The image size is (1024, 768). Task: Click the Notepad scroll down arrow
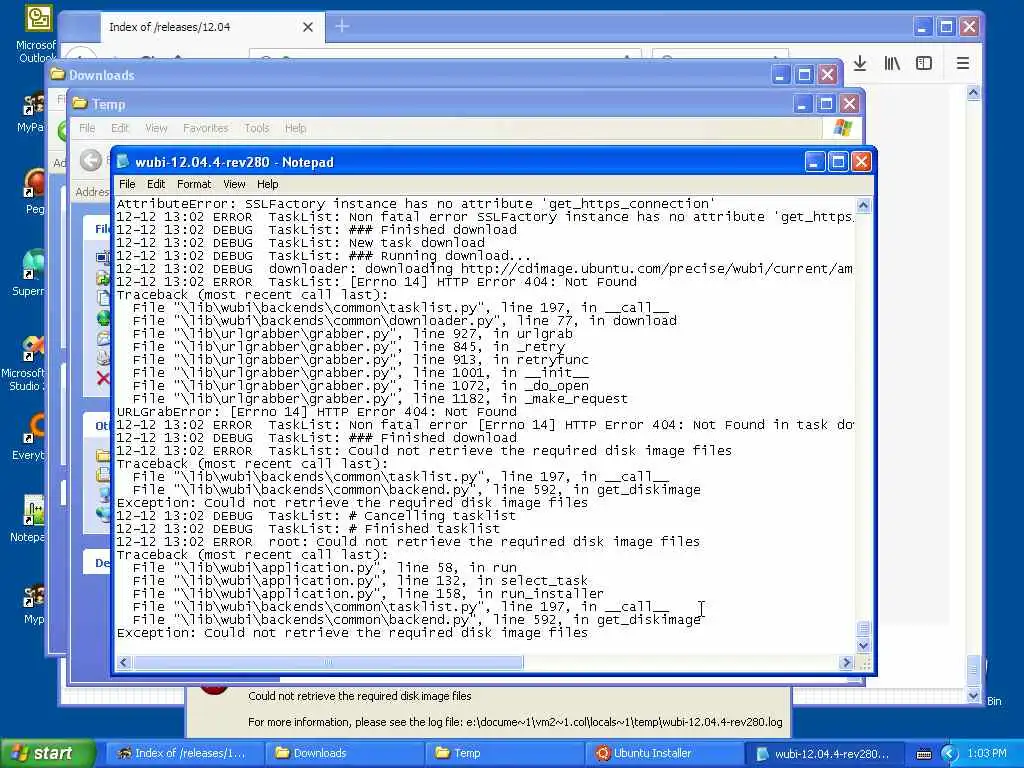tap(863, 645)
